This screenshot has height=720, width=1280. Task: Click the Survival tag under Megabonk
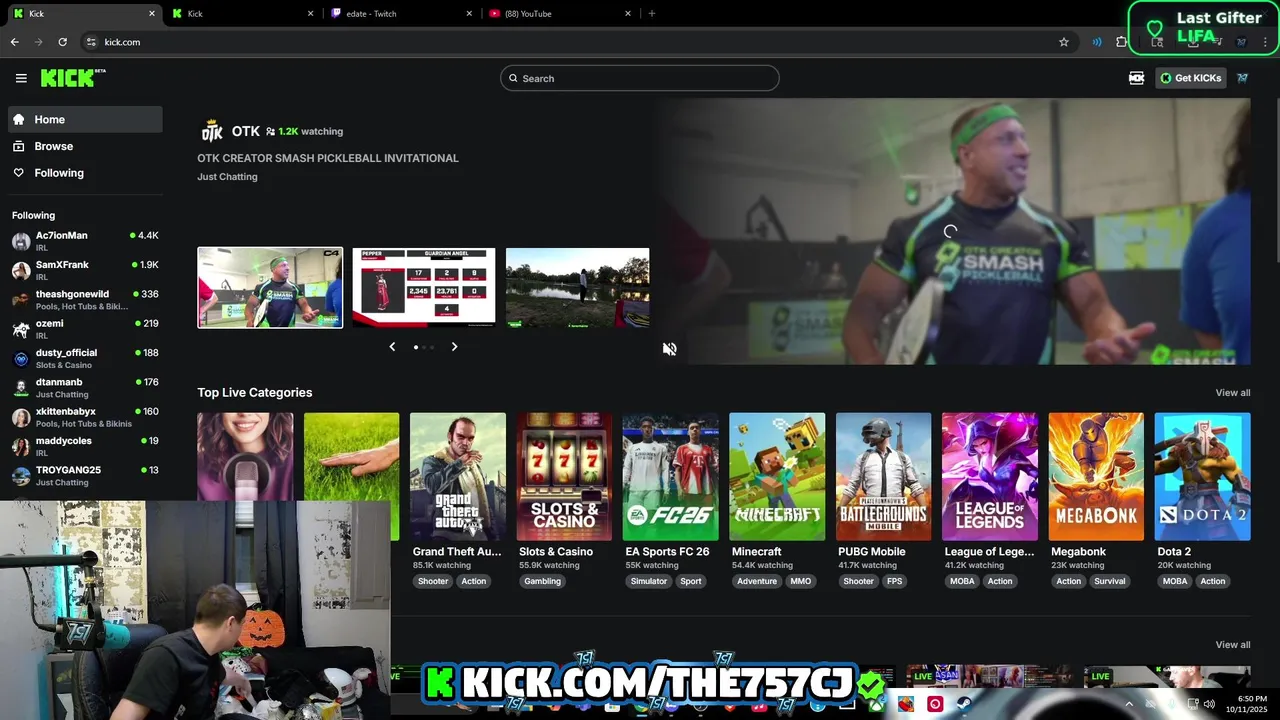coord(1109,581)
